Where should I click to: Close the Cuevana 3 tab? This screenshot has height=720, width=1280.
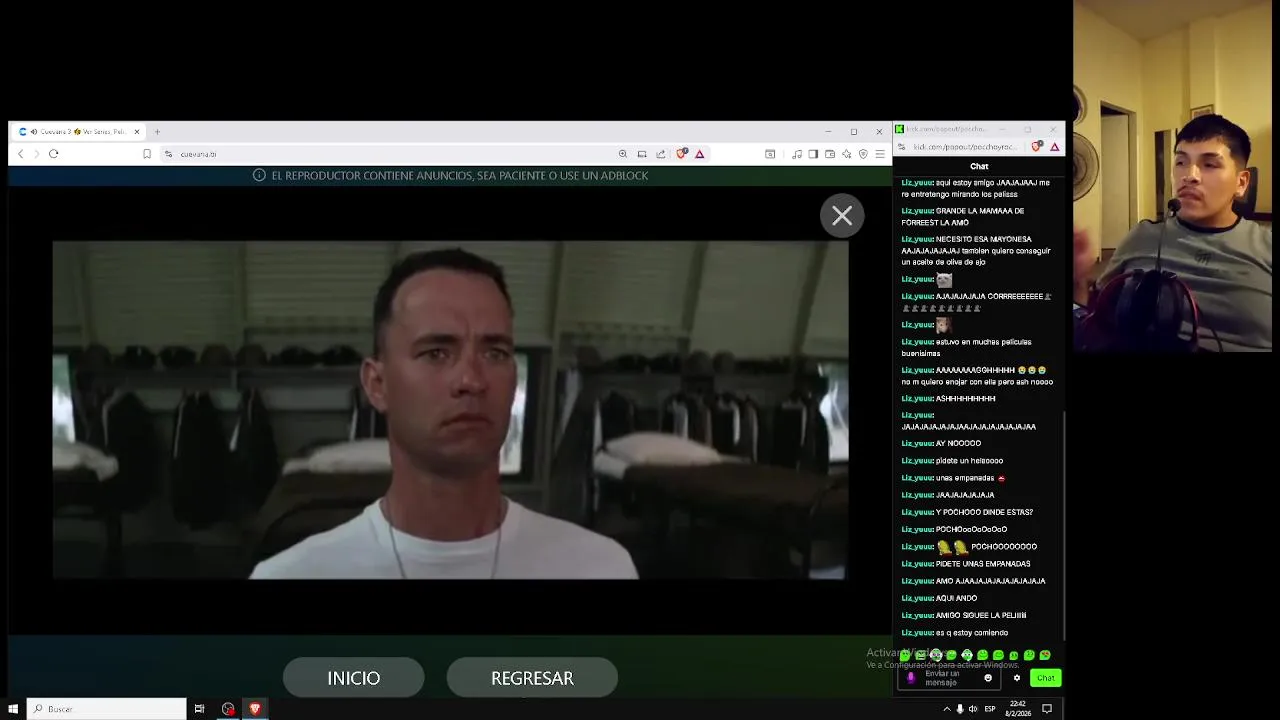[137, 131]
